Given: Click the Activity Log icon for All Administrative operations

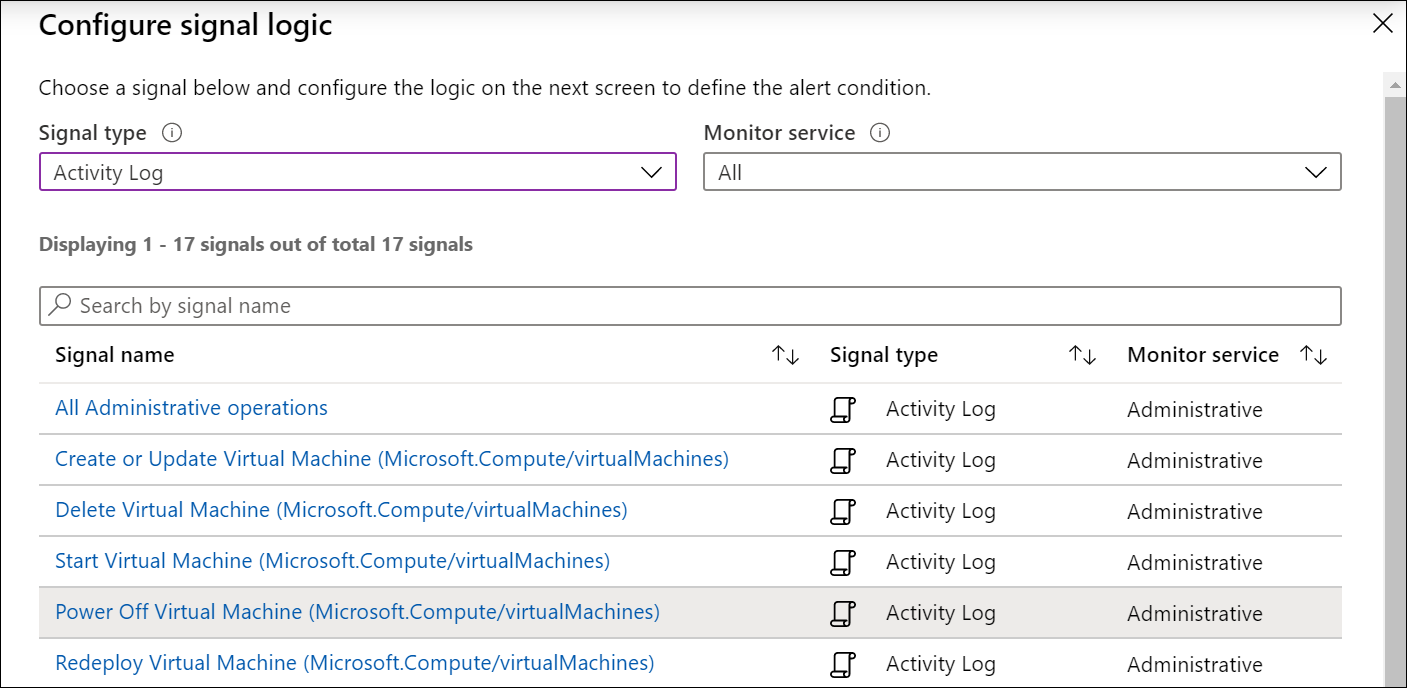Looking at the screenshot, I should point(843,410).
